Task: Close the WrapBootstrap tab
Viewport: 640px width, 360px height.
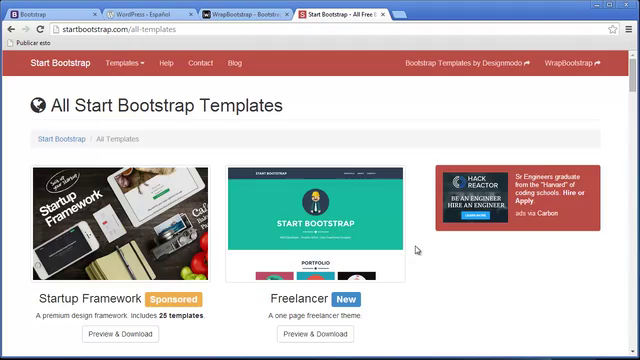Action: (287, 14)
